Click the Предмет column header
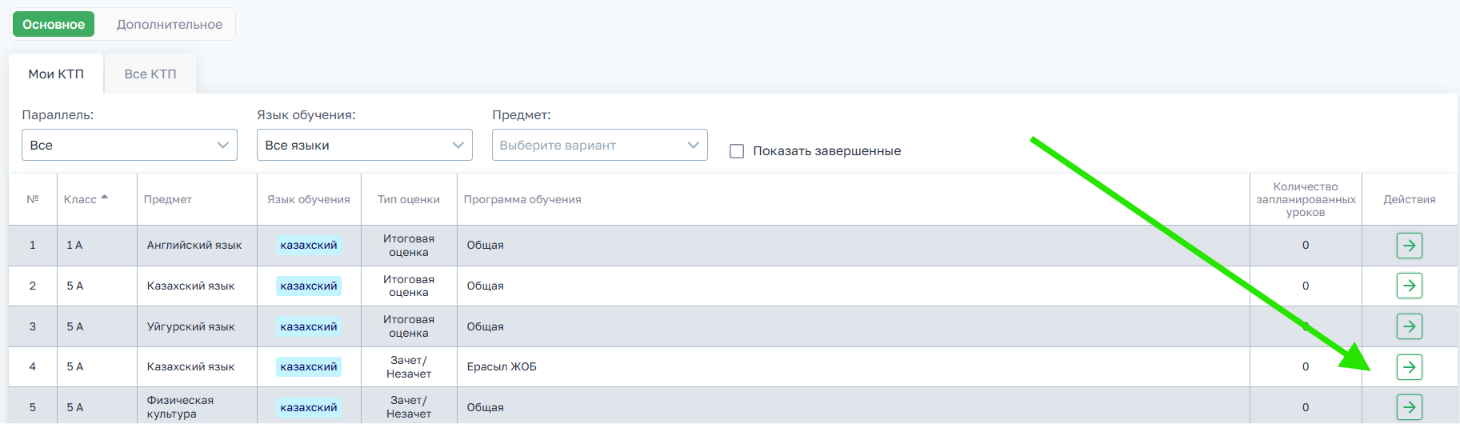The image size is (1460, 424). pyautogui.click(x=167, y=199)
